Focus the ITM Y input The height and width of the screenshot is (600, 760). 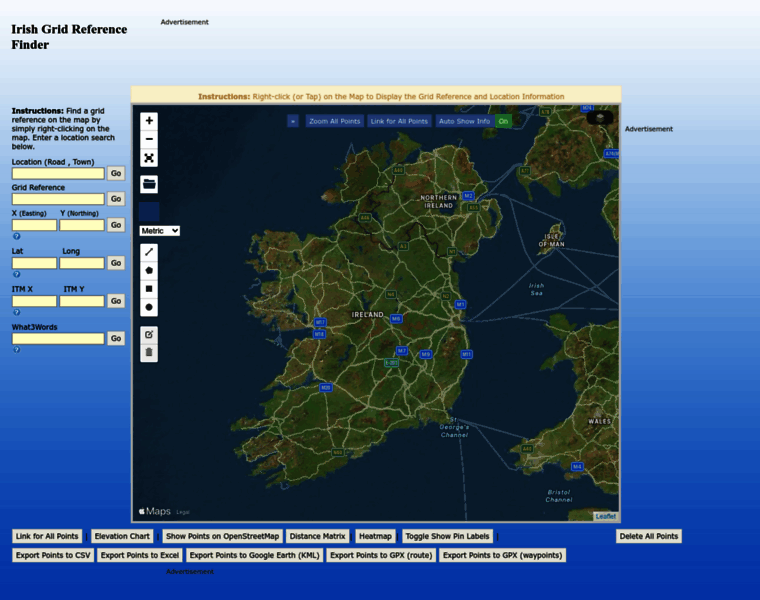pos(82,301)
